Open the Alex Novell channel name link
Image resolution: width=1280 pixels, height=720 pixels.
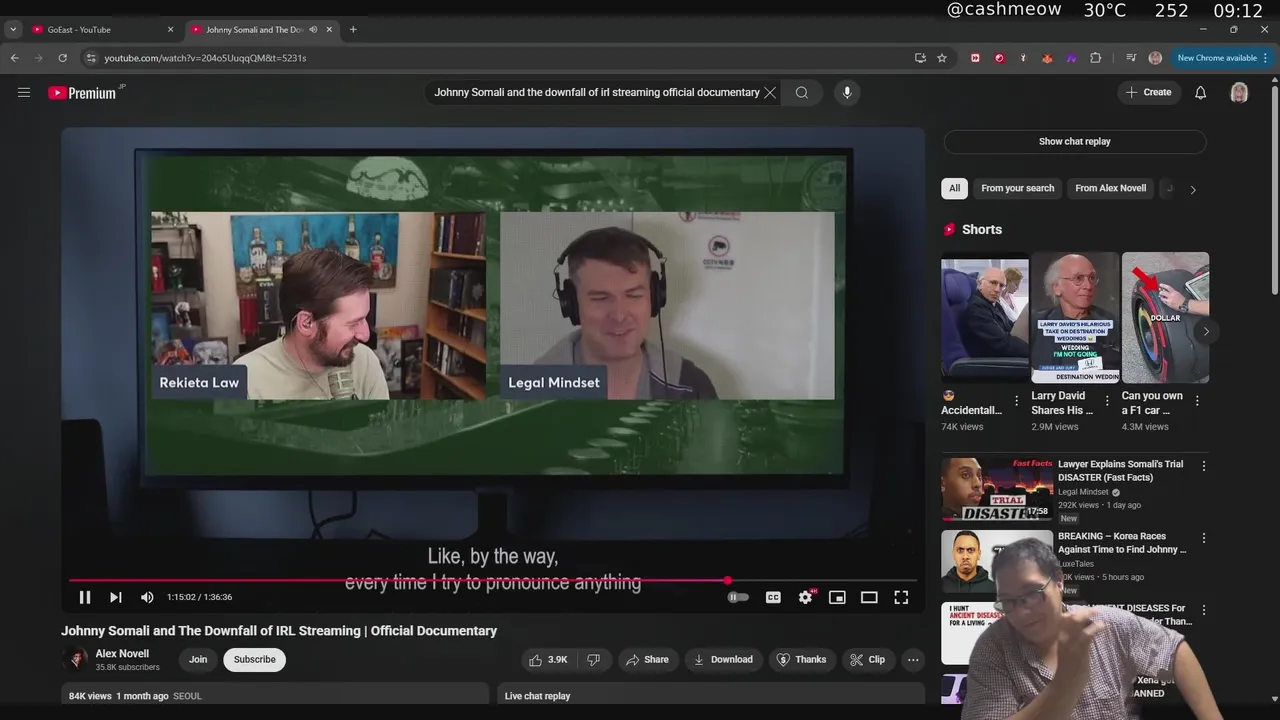coord(122,654)
